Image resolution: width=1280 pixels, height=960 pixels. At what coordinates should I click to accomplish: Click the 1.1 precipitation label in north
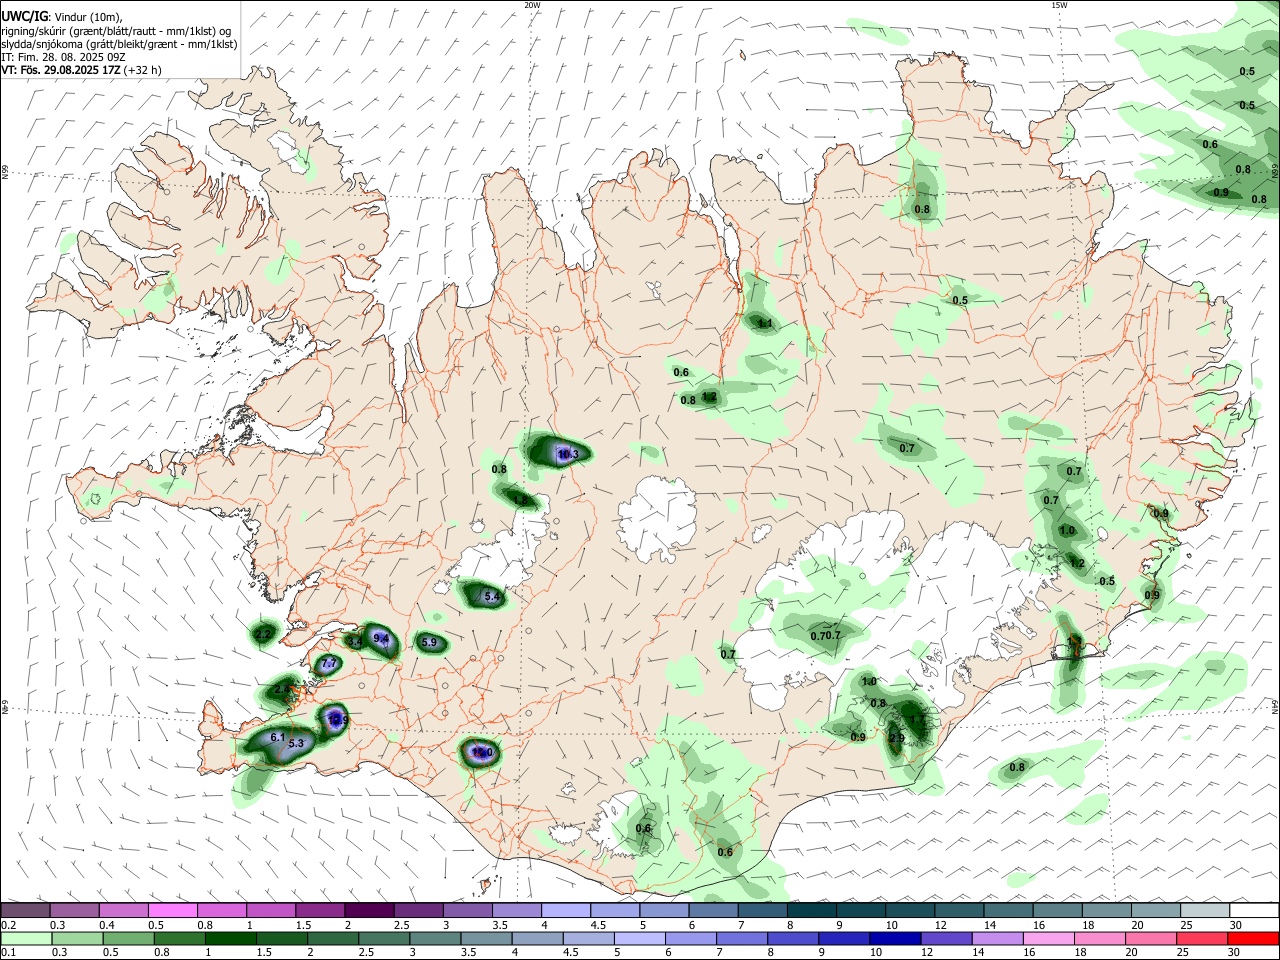tap(765, 323)
